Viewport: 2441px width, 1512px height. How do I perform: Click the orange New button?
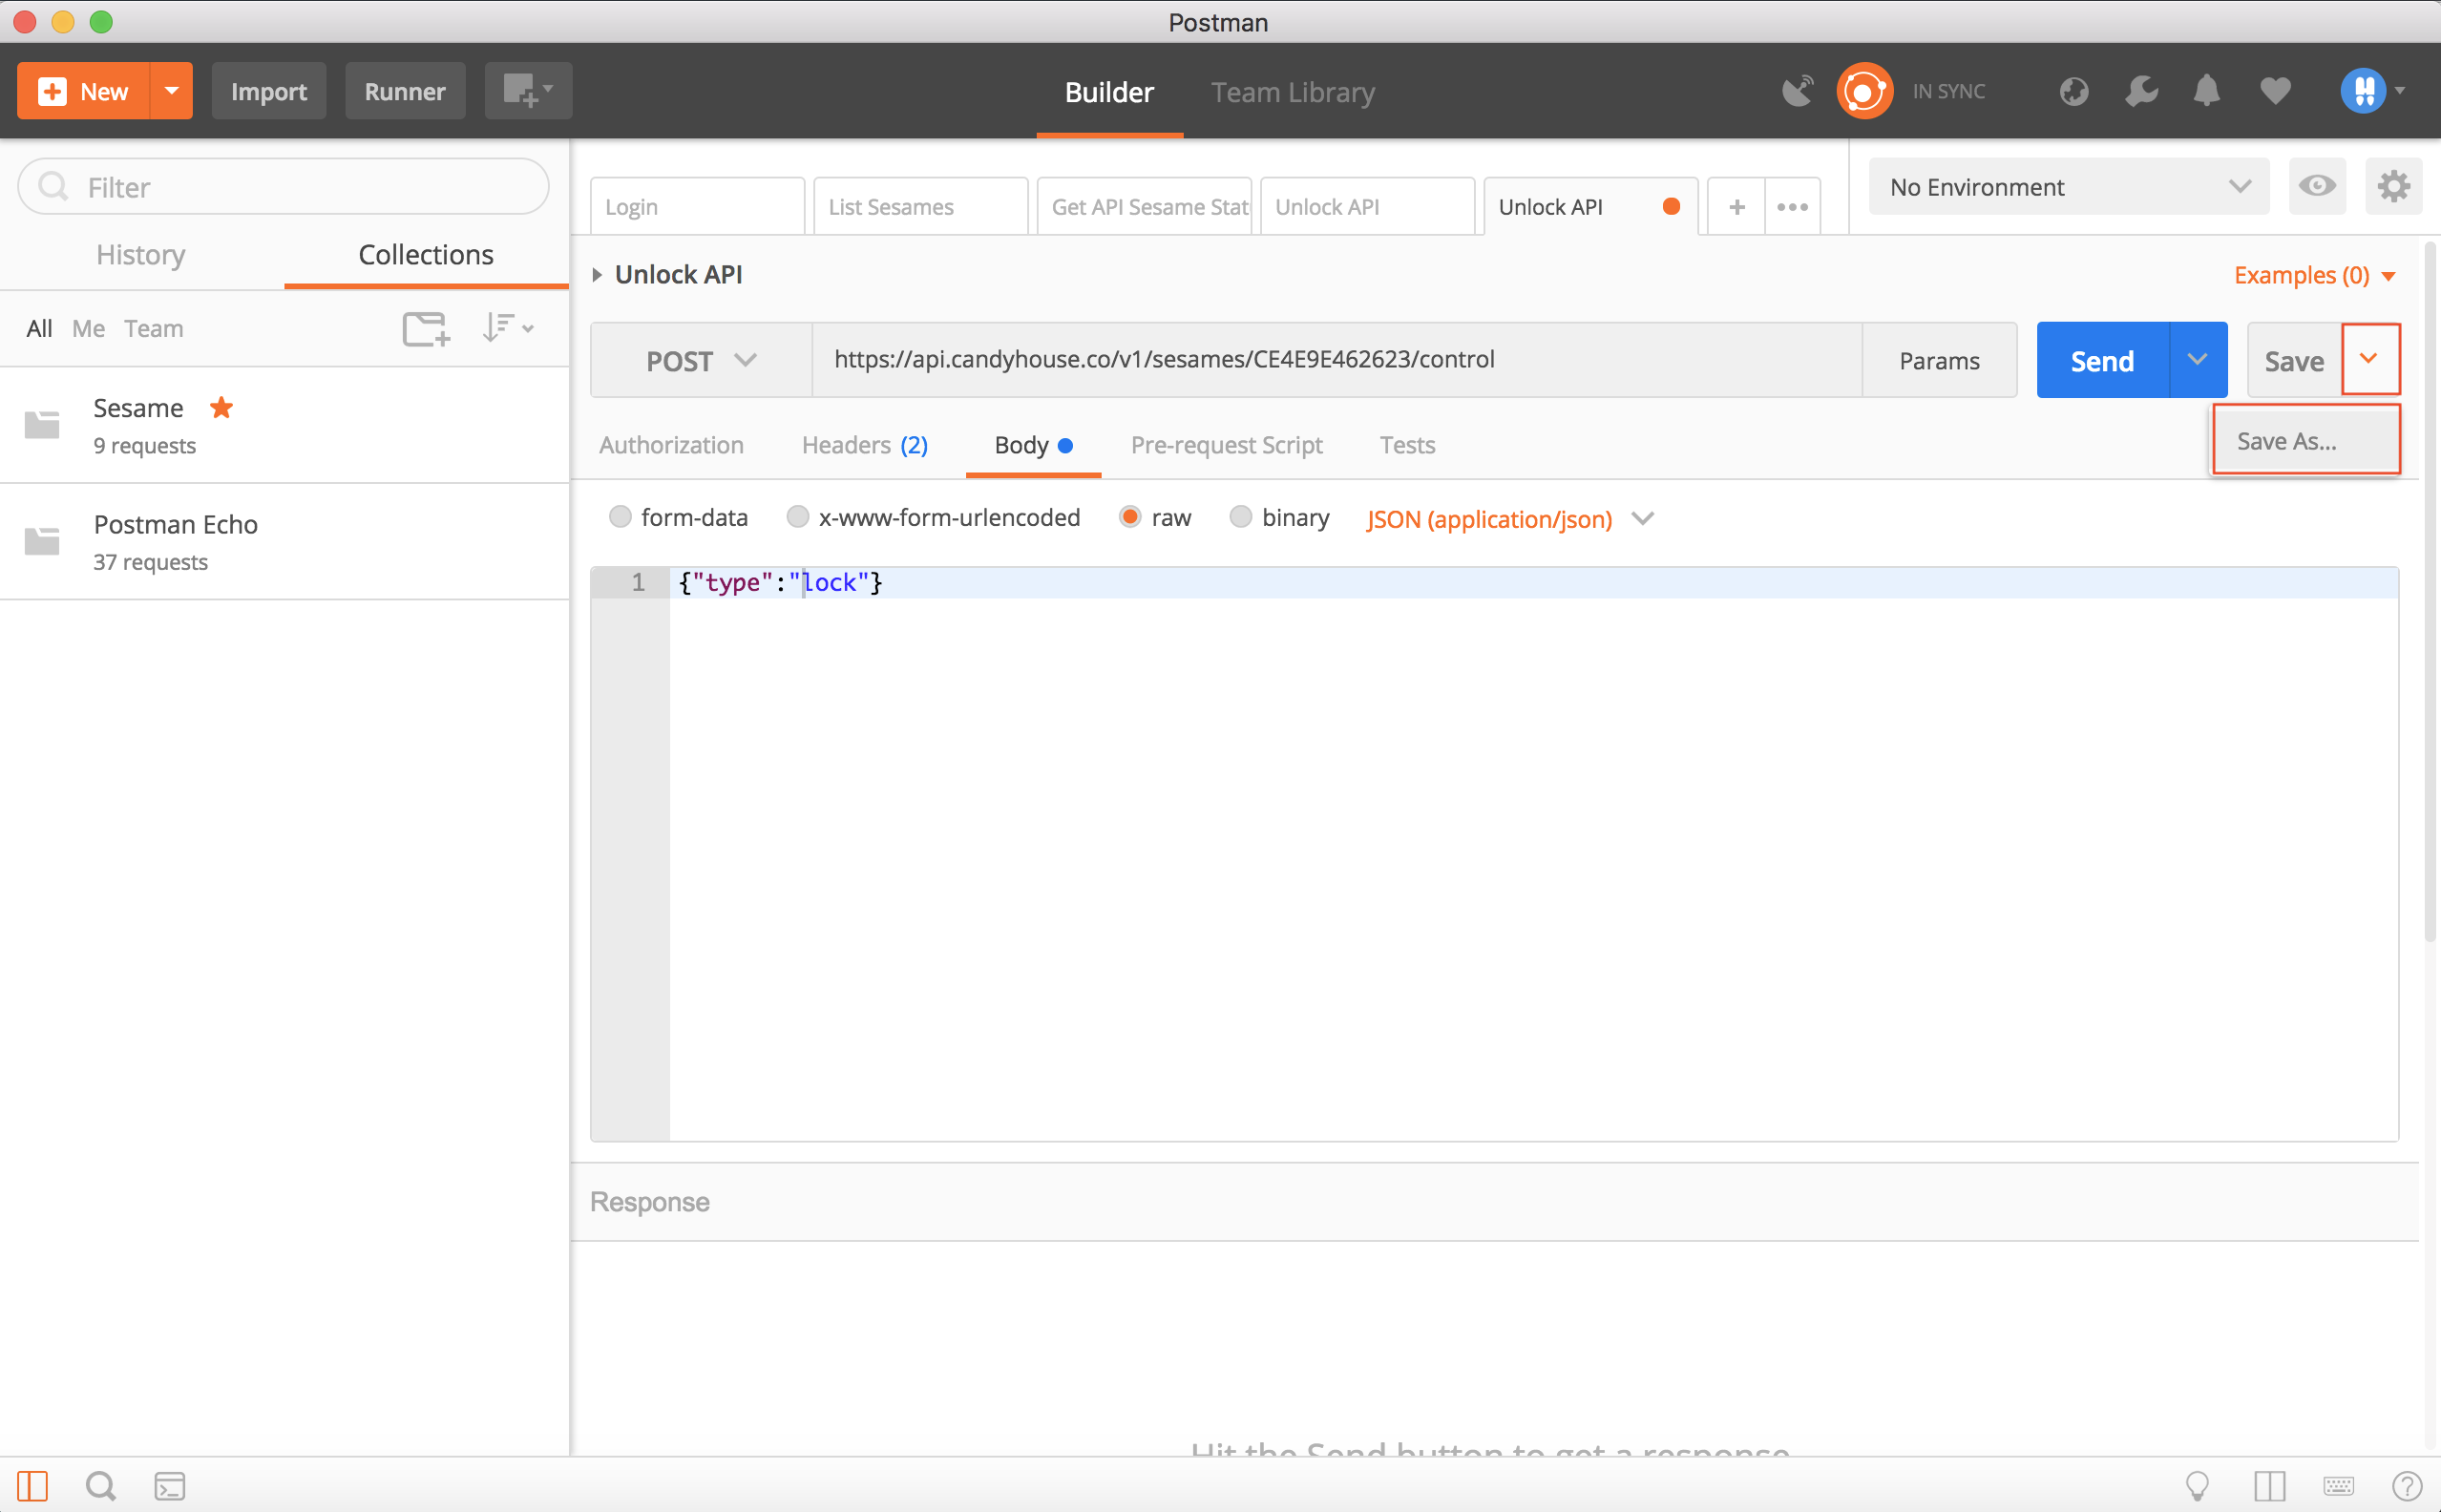(83, 91)
